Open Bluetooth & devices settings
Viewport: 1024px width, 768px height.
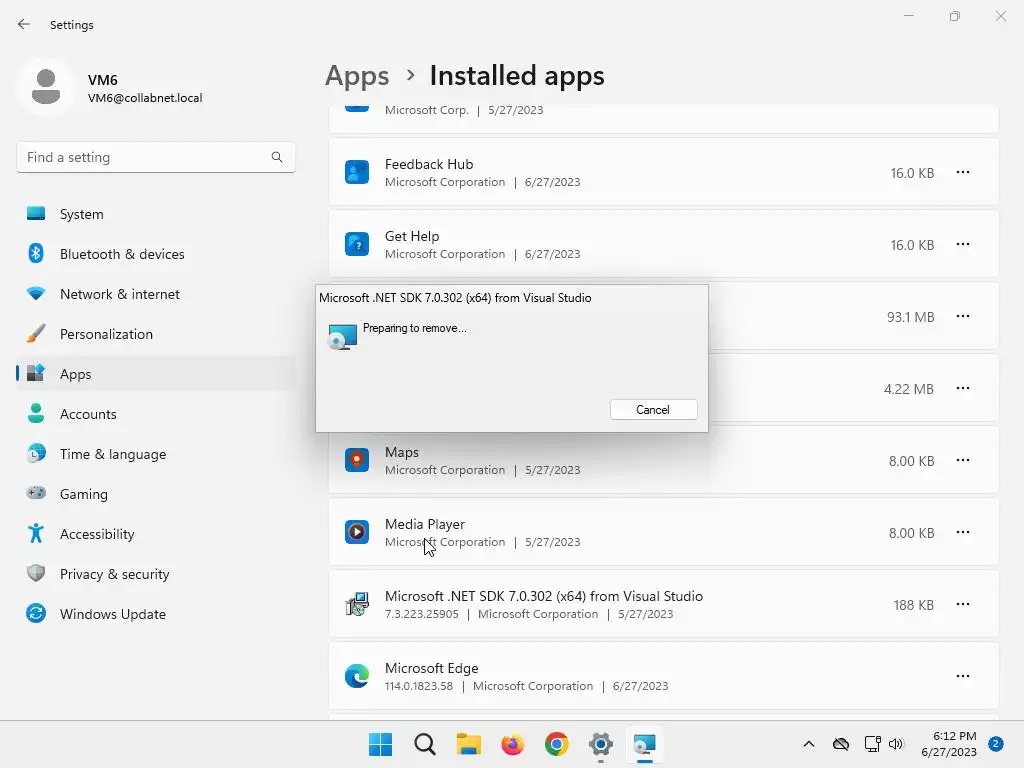click(x=155, y=254)
